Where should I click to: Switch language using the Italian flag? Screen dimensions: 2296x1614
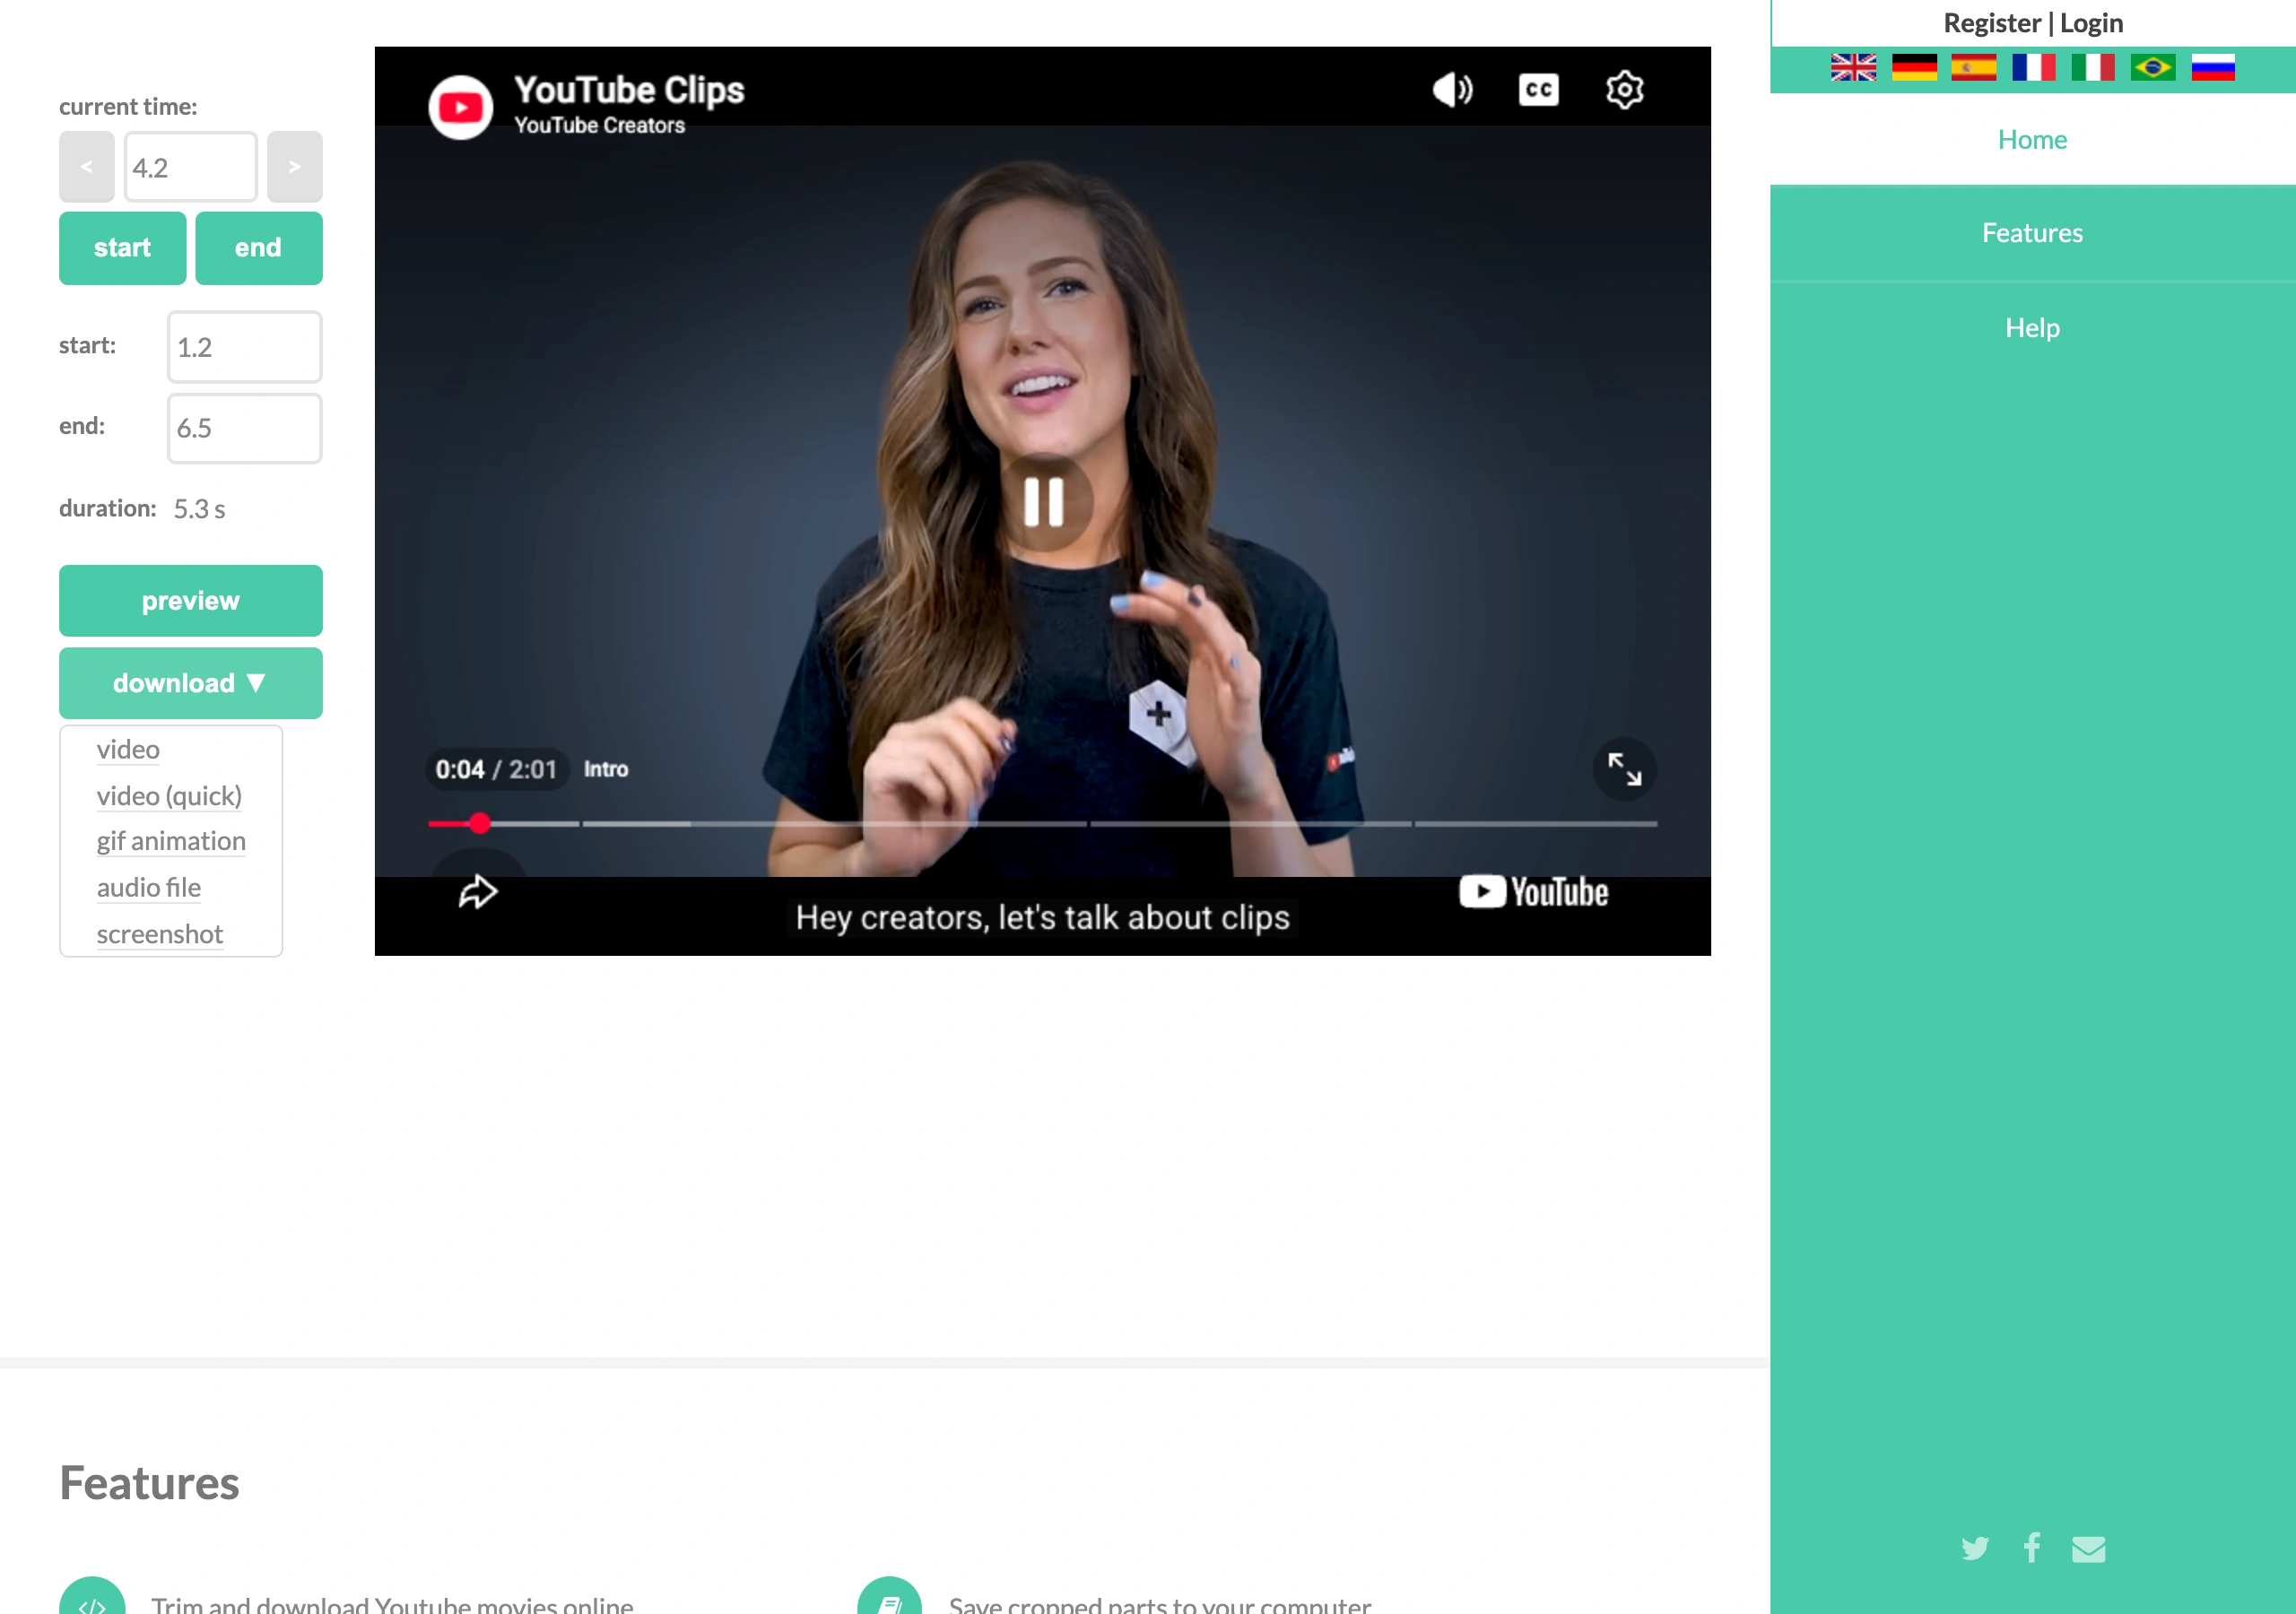click(2093, 67)
